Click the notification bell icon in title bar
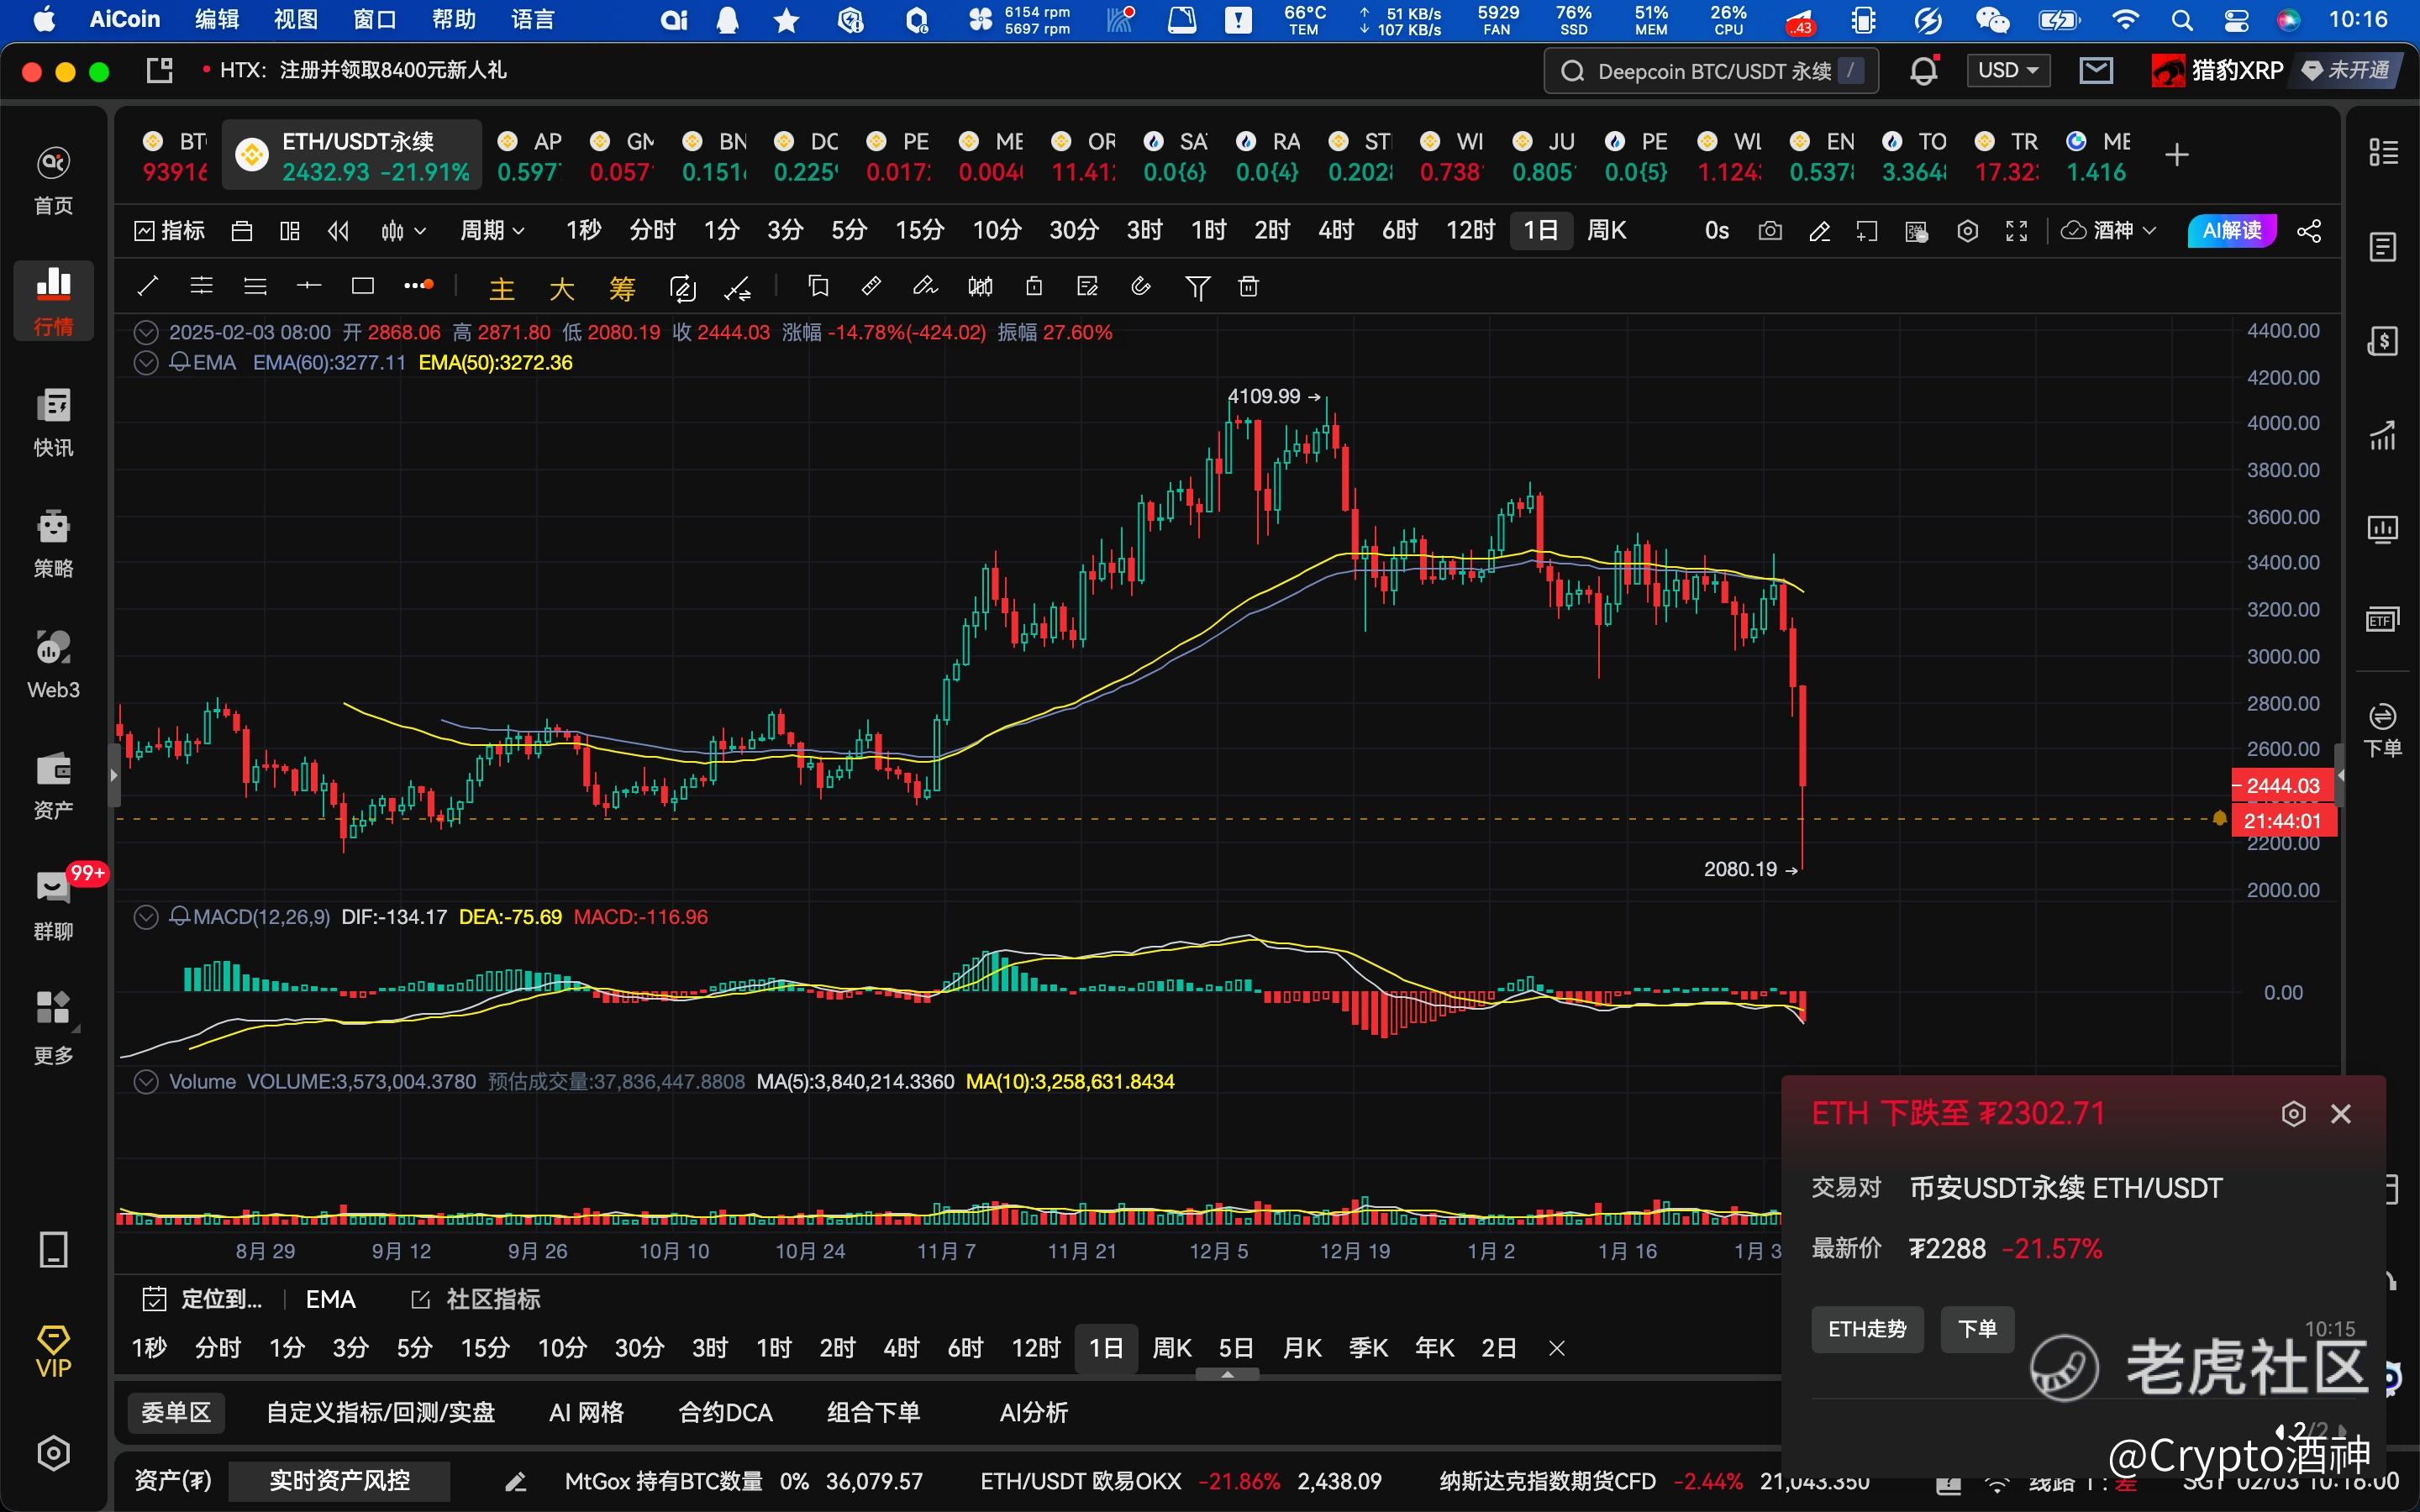 tap(1923, 71)
